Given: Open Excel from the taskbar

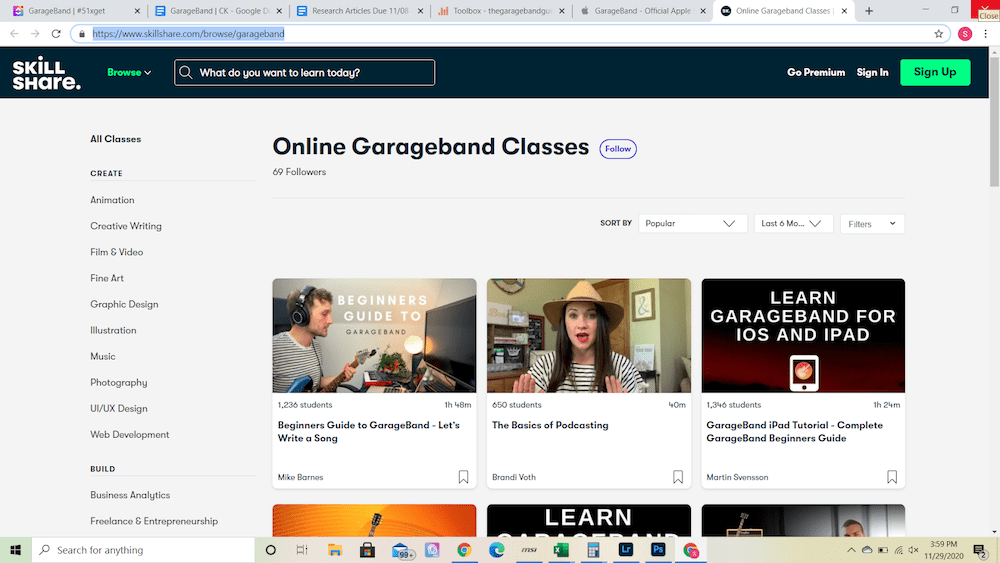Looking at the screenshot, I should 561,550.
